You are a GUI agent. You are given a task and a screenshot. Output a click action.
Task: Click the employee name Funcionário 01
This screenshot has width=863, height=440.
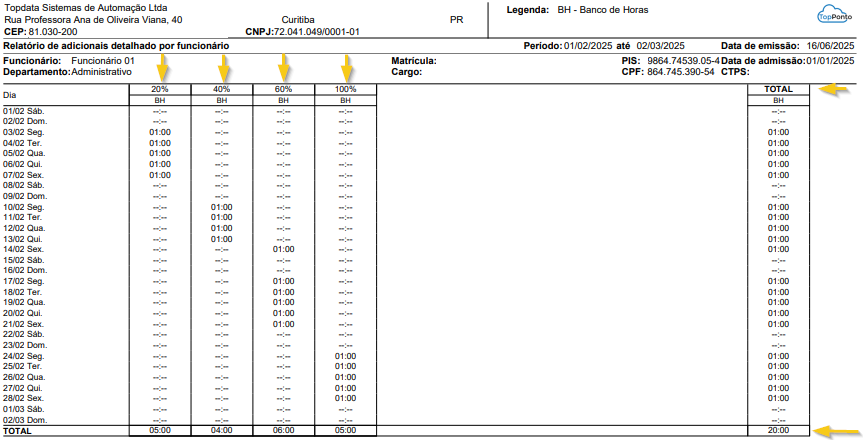click(103, 61)
